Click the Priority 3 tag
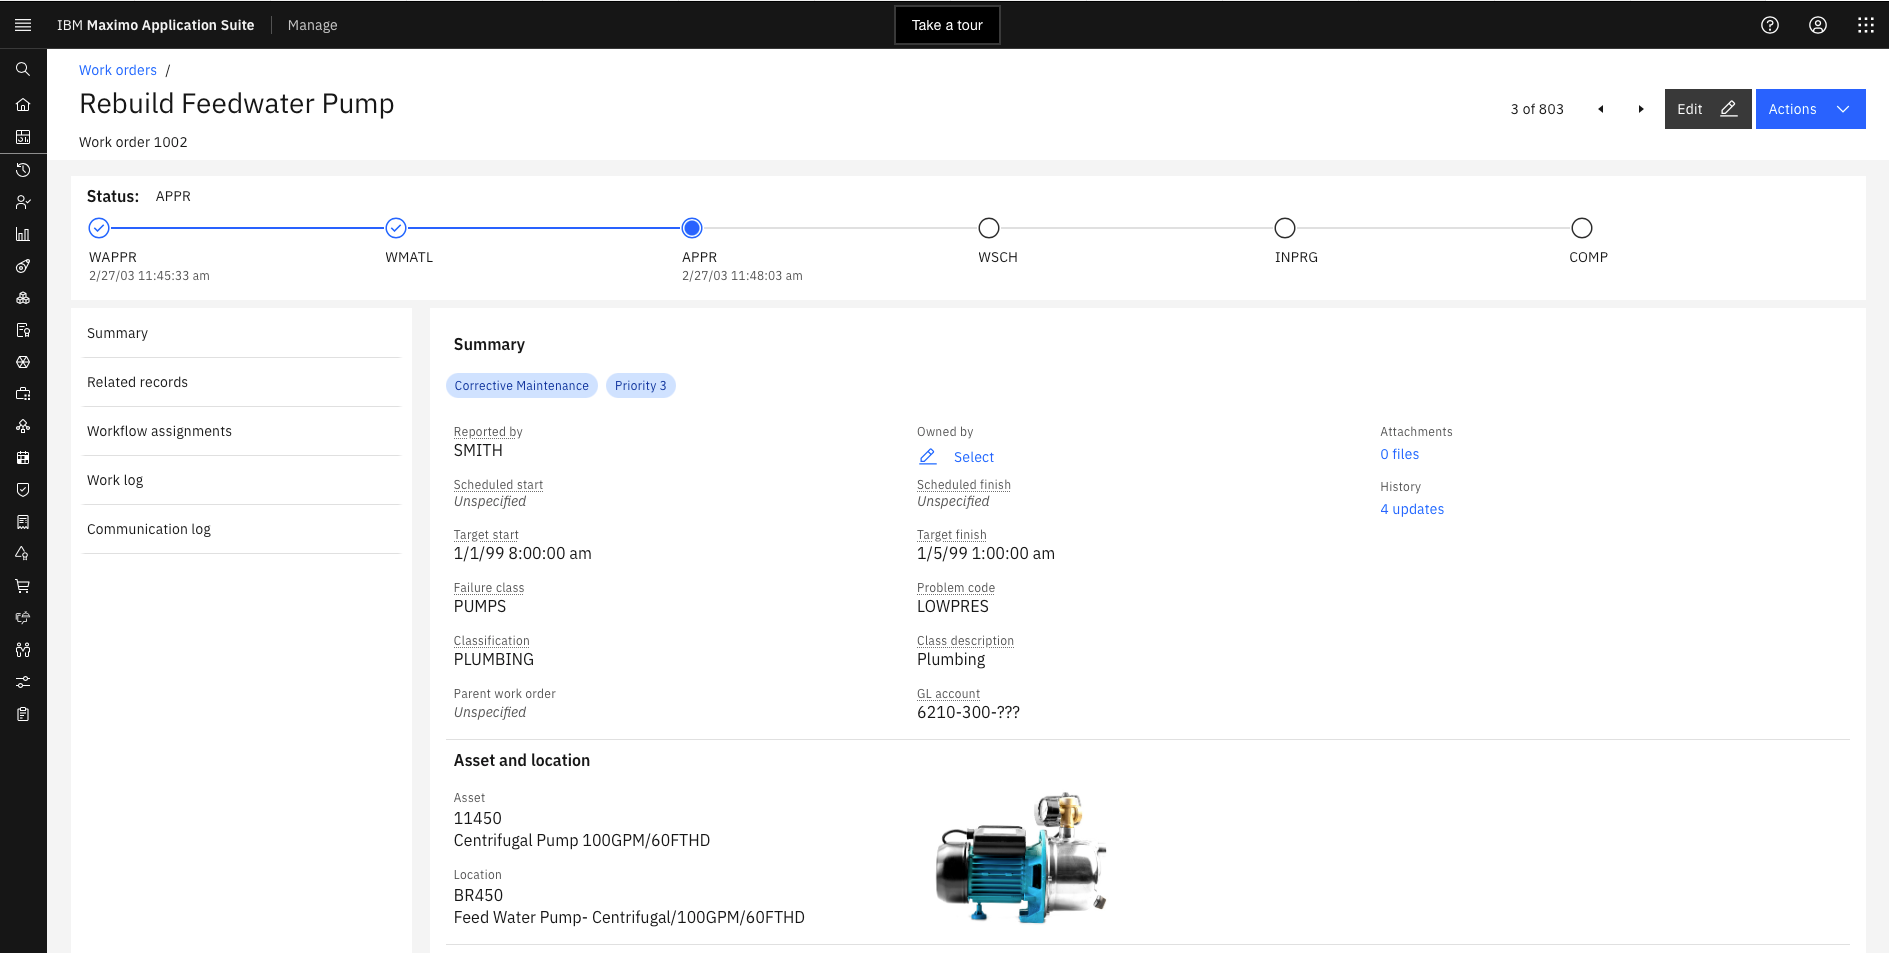 (x=640, y=386)
